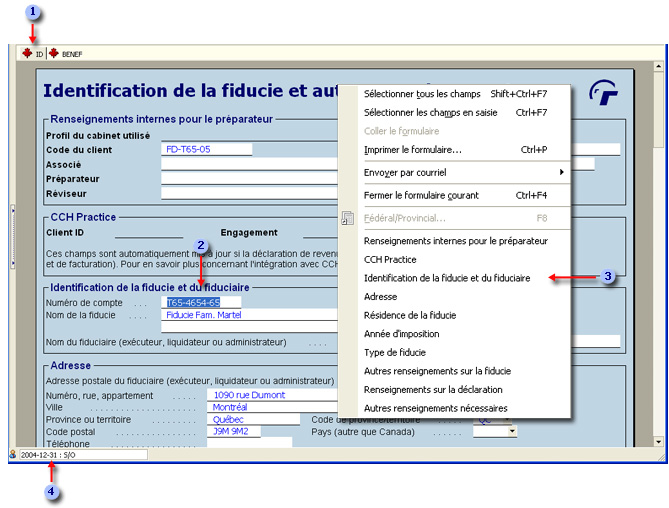Click the Engagement label in CCH Practice
The width and height of the screenshot is (669, 508).
249,232
